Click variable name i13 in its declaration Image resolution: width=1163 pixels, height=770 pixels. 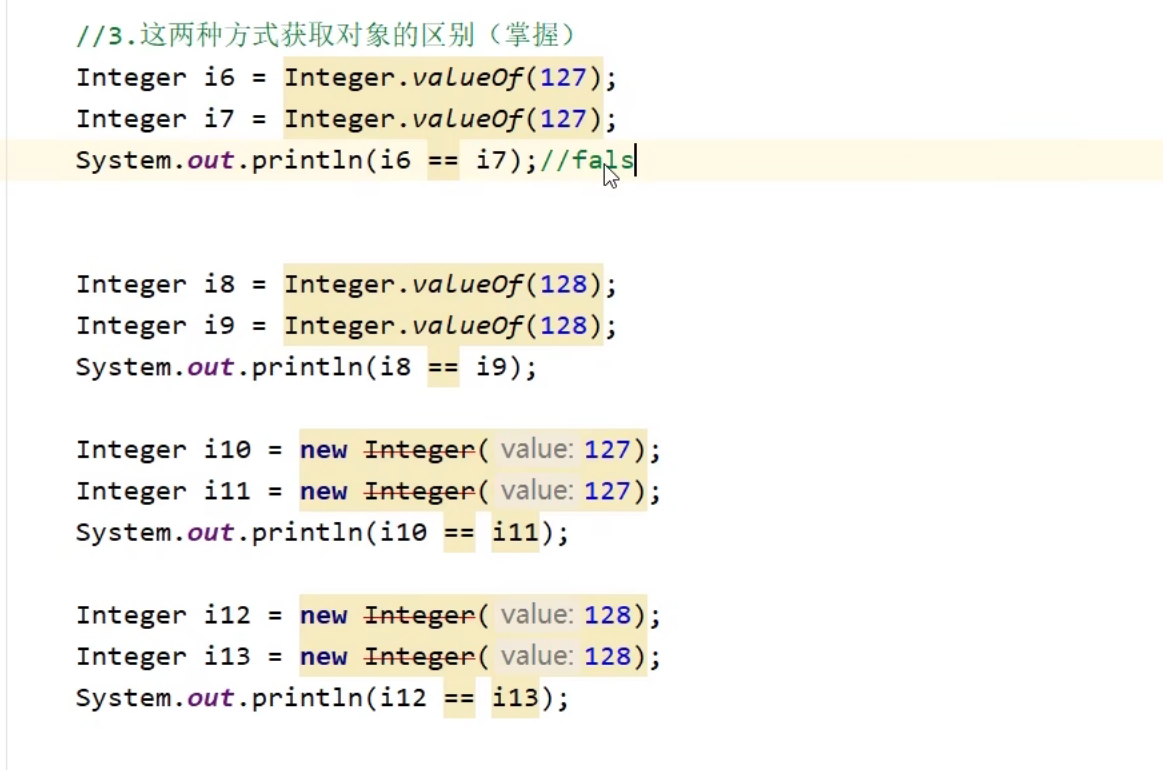coord(228,657)
